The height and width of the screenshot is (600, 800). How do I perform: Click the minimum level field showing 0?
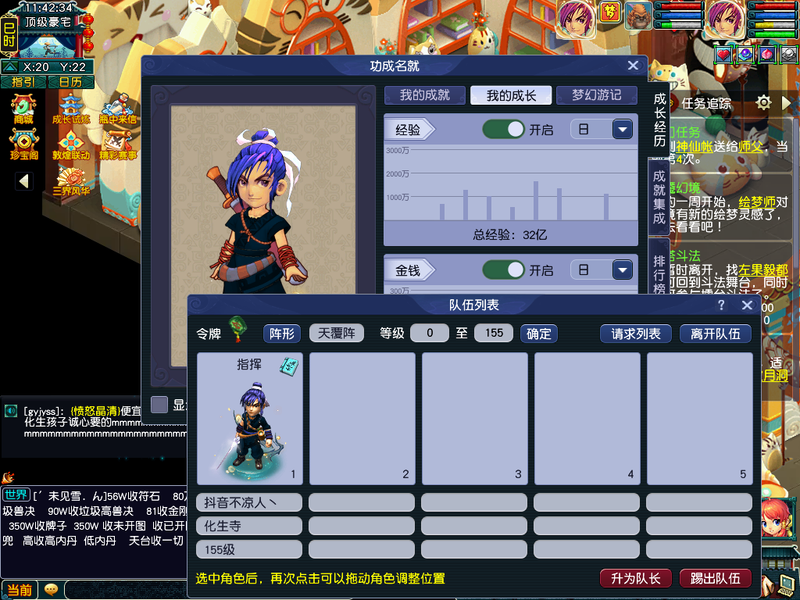click(x=430, y=333)
